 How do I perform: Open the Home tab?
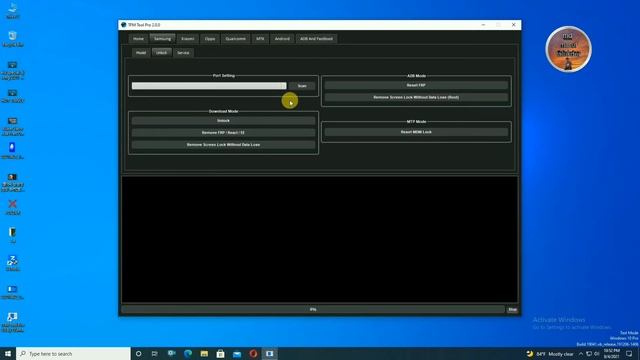click(138, 39)
